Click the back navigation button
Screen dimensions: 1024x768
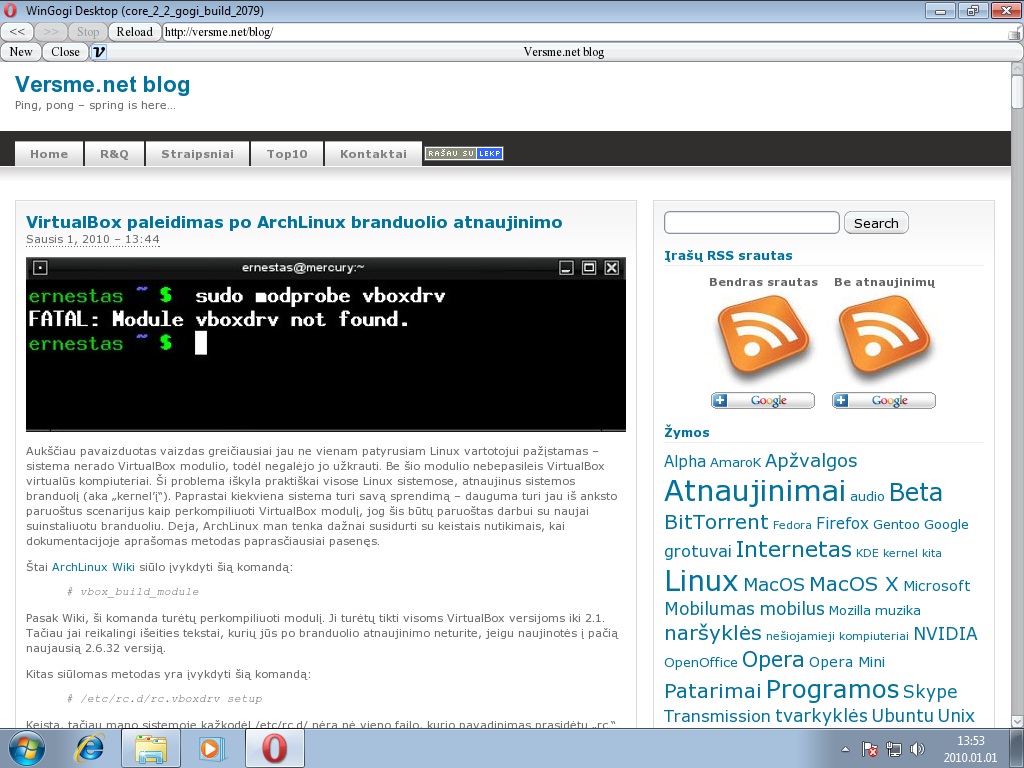coord(17,32)
